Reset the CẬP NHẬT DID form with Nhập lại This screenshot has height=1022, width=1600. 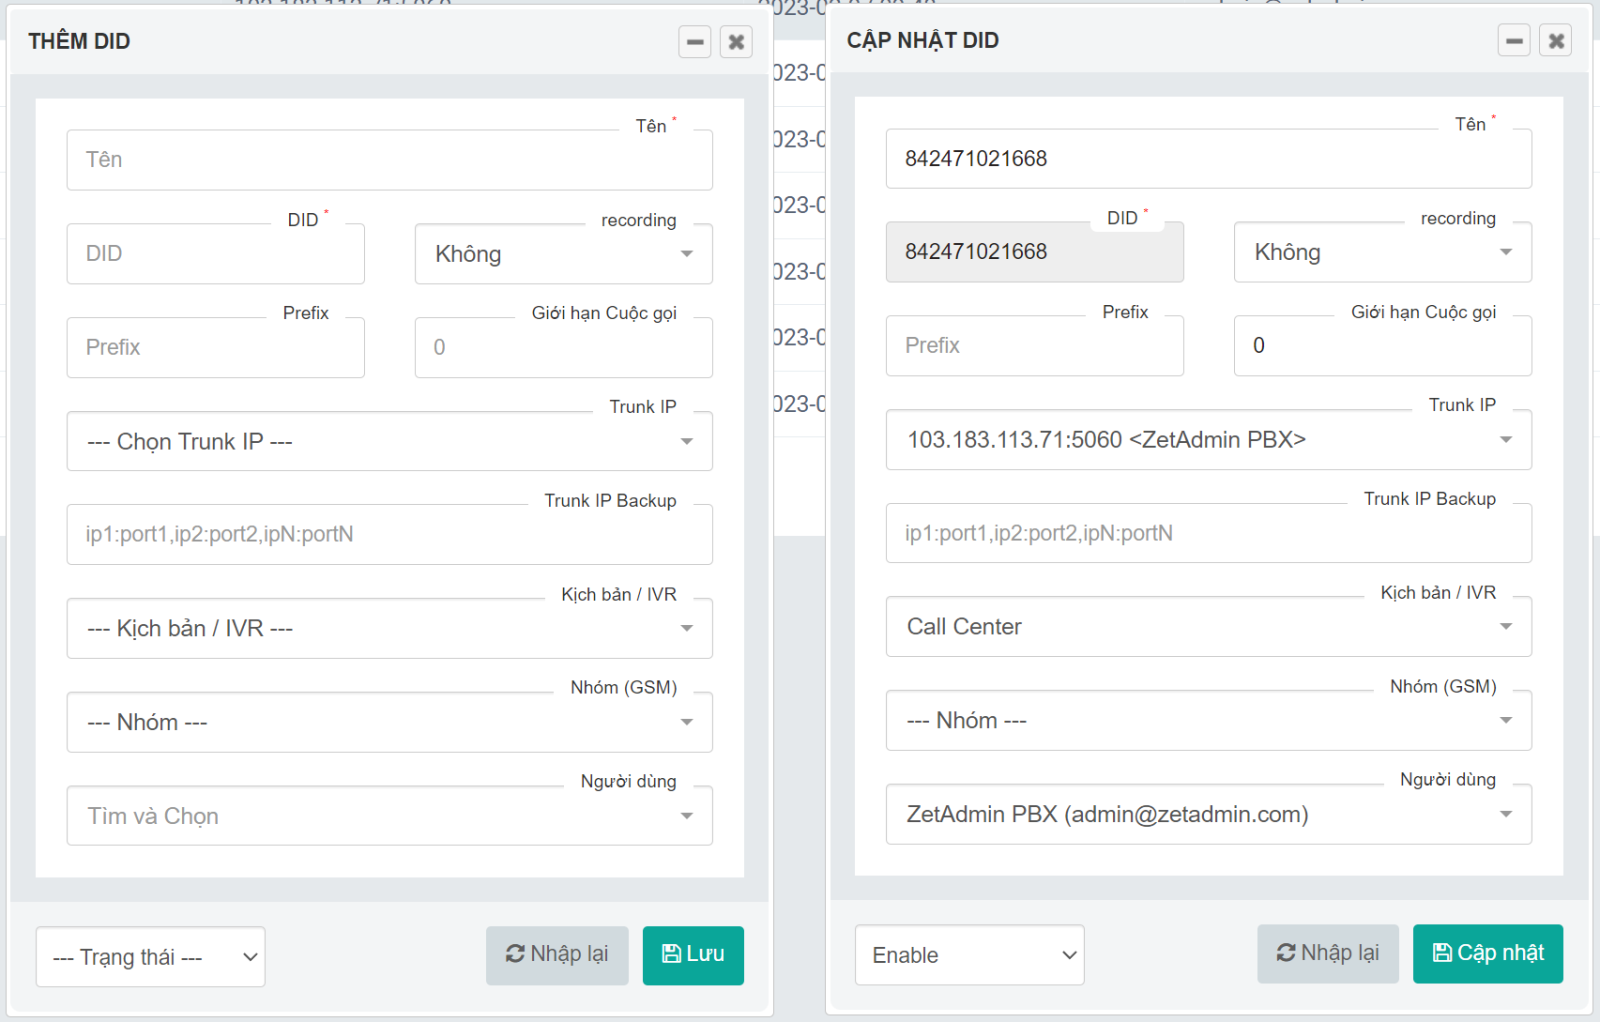click(x=1327, y=953)
